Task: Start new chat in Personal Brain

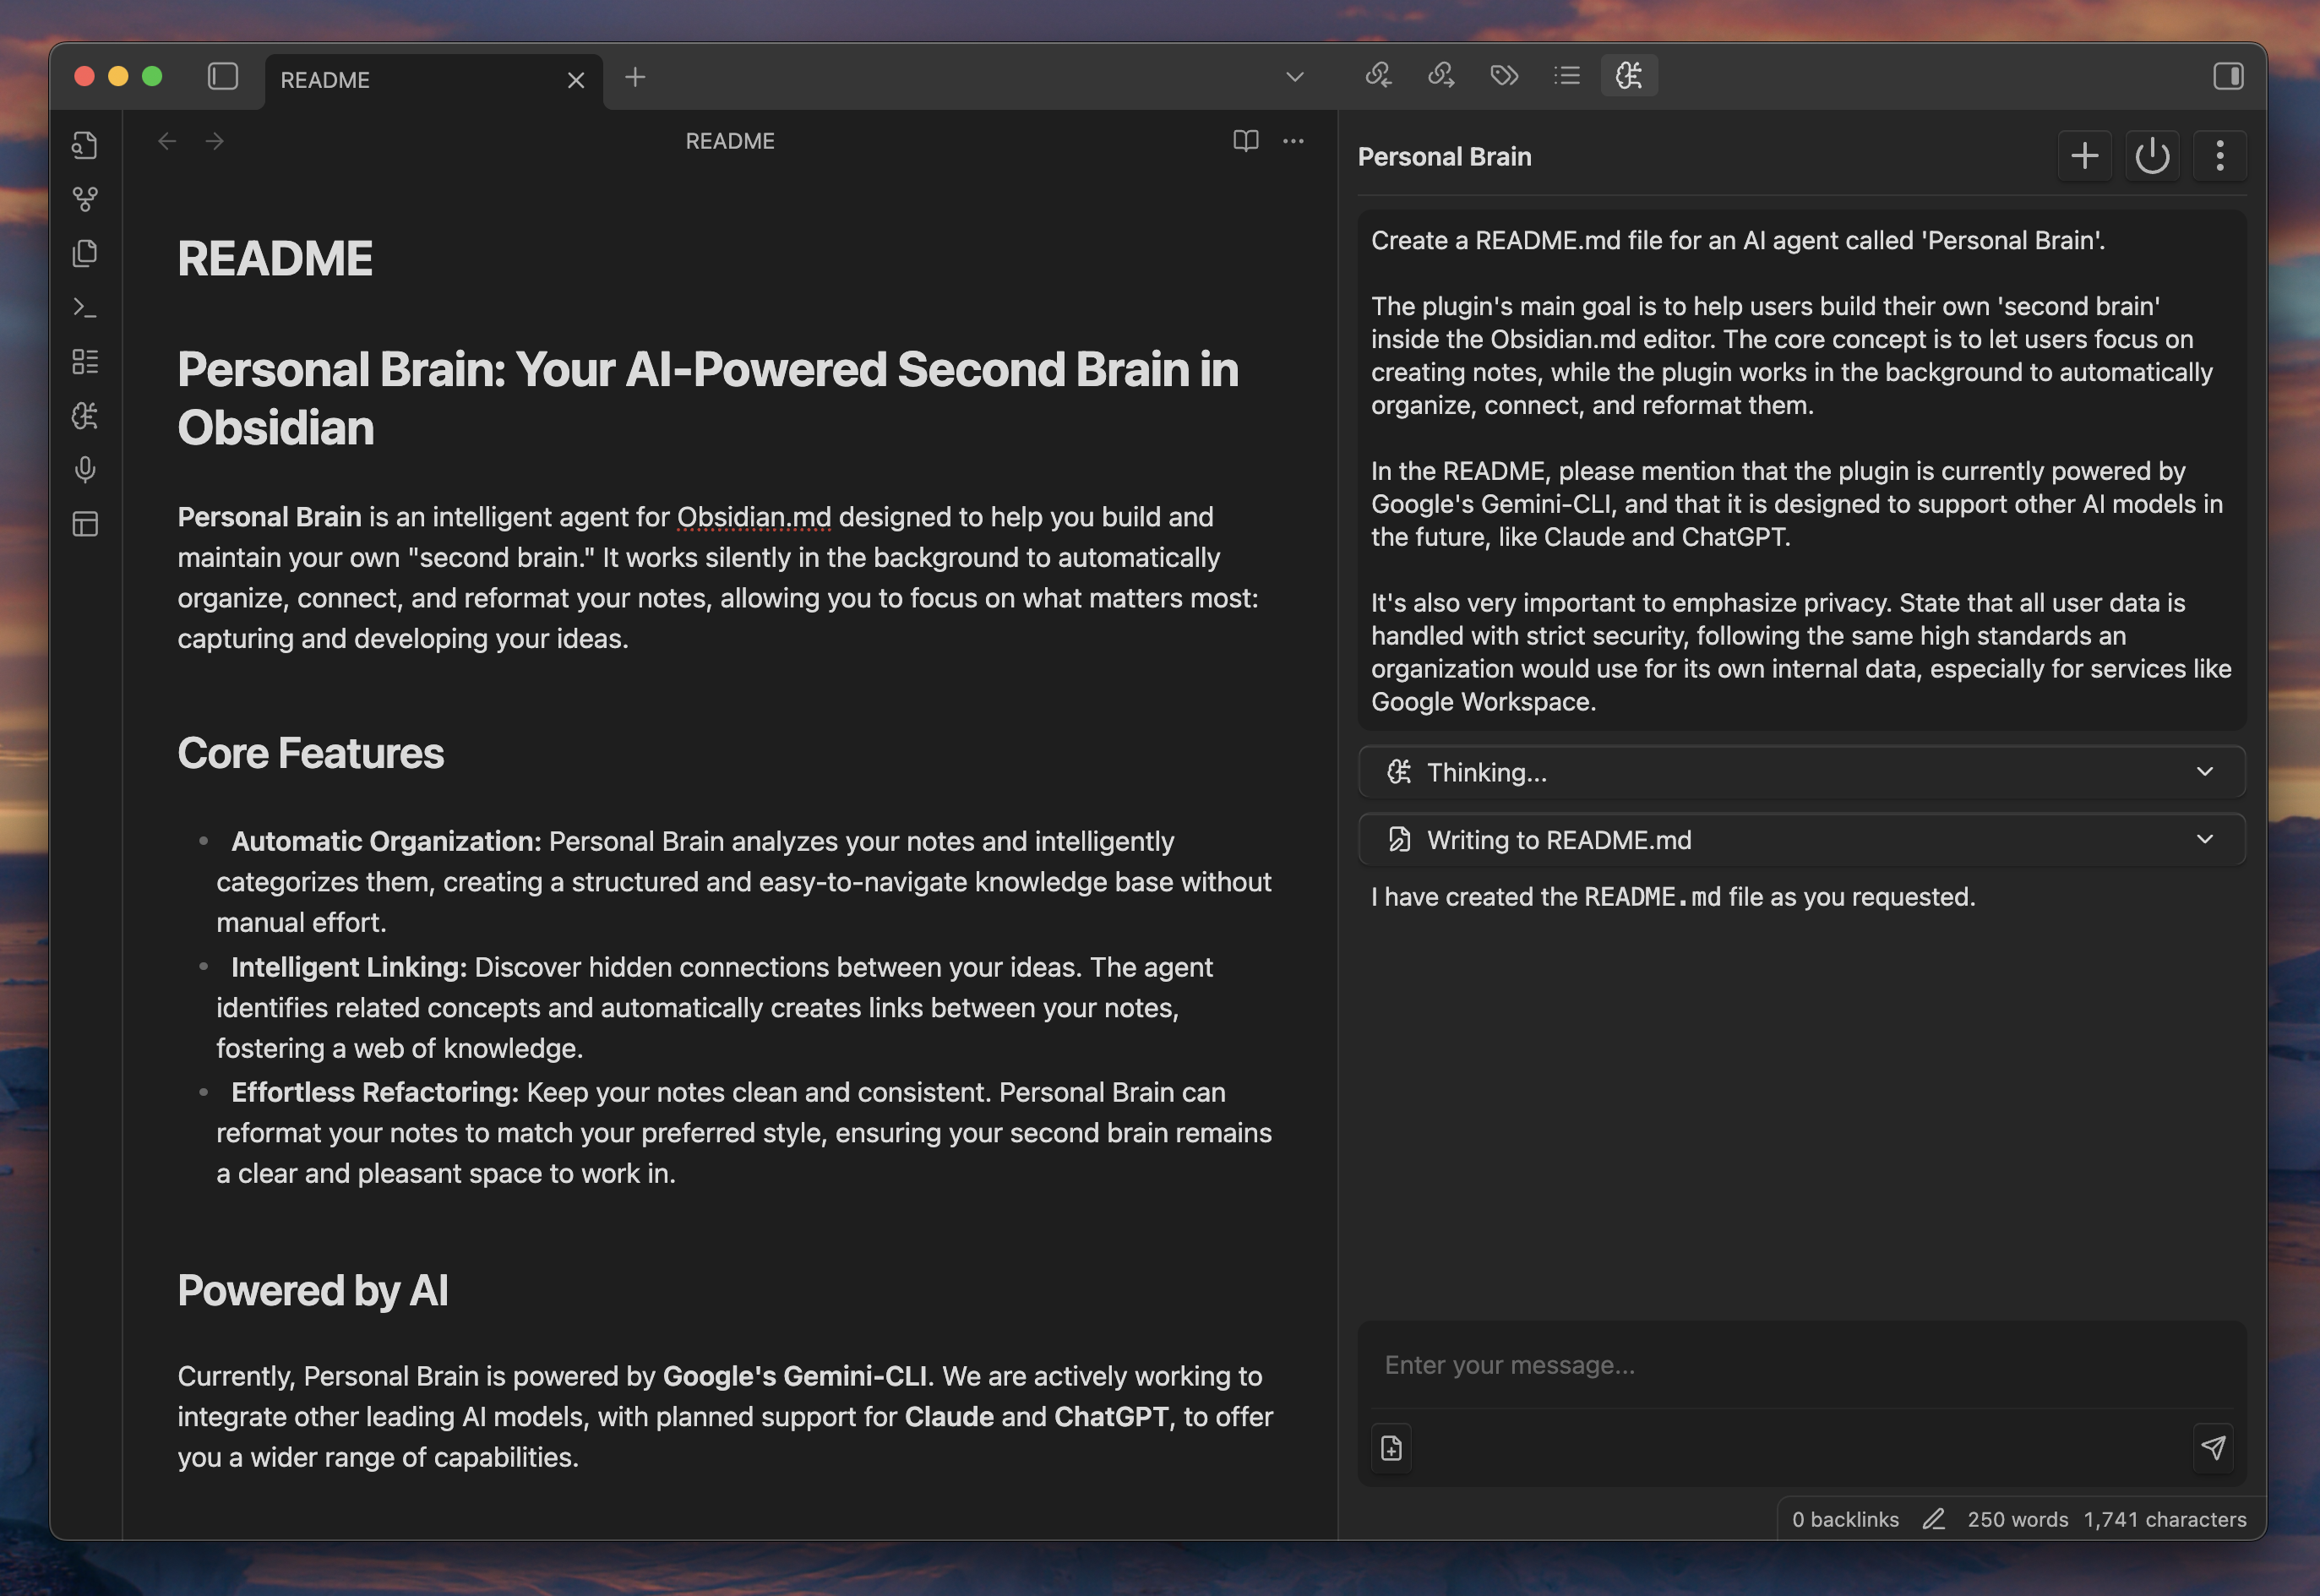Action: [2084, 156]
